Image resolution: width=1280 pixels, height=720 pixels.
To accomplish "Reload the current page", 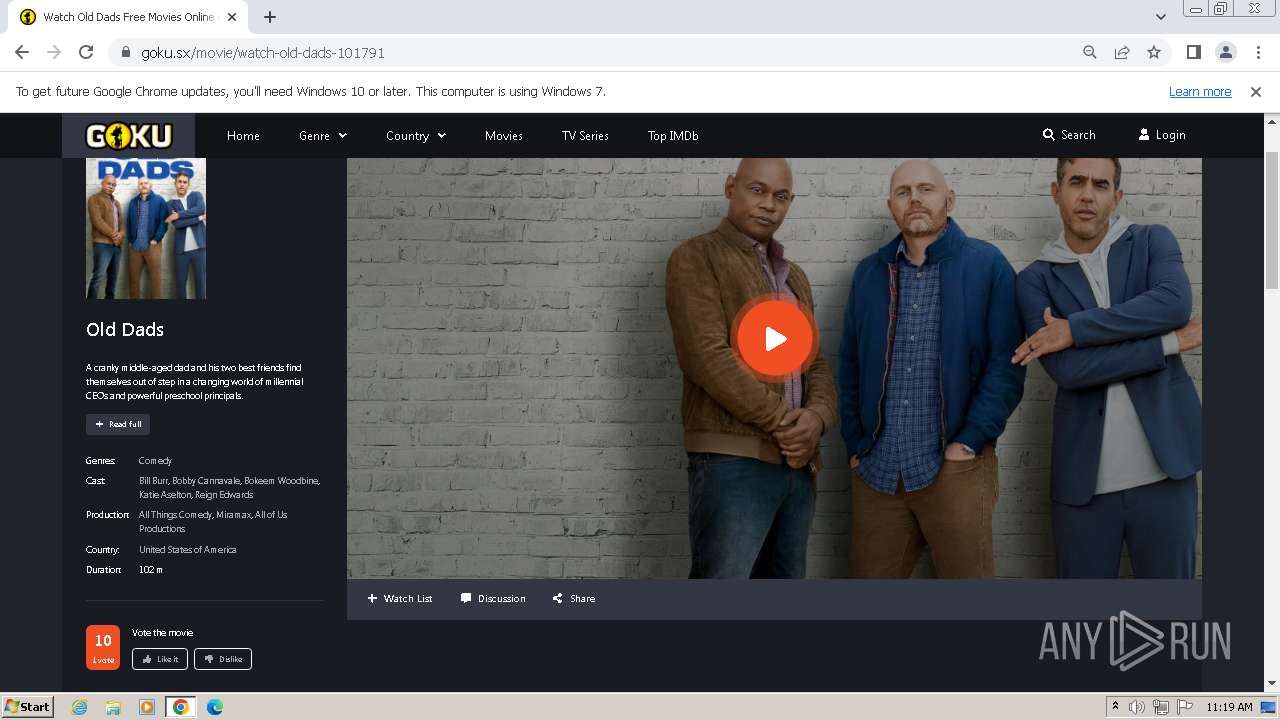I will [x=86, y=52].
